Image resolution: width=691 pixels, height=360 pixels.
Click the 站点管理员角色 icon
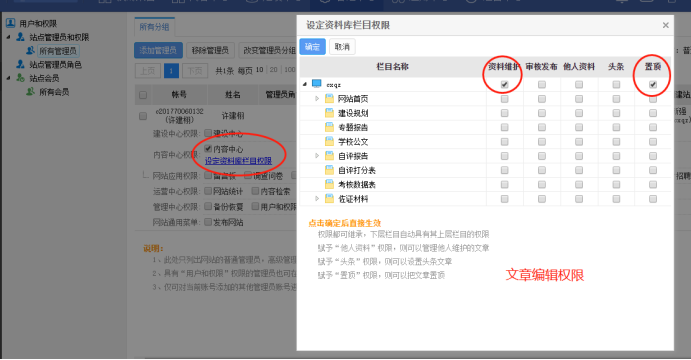click(x=20, y=64)
